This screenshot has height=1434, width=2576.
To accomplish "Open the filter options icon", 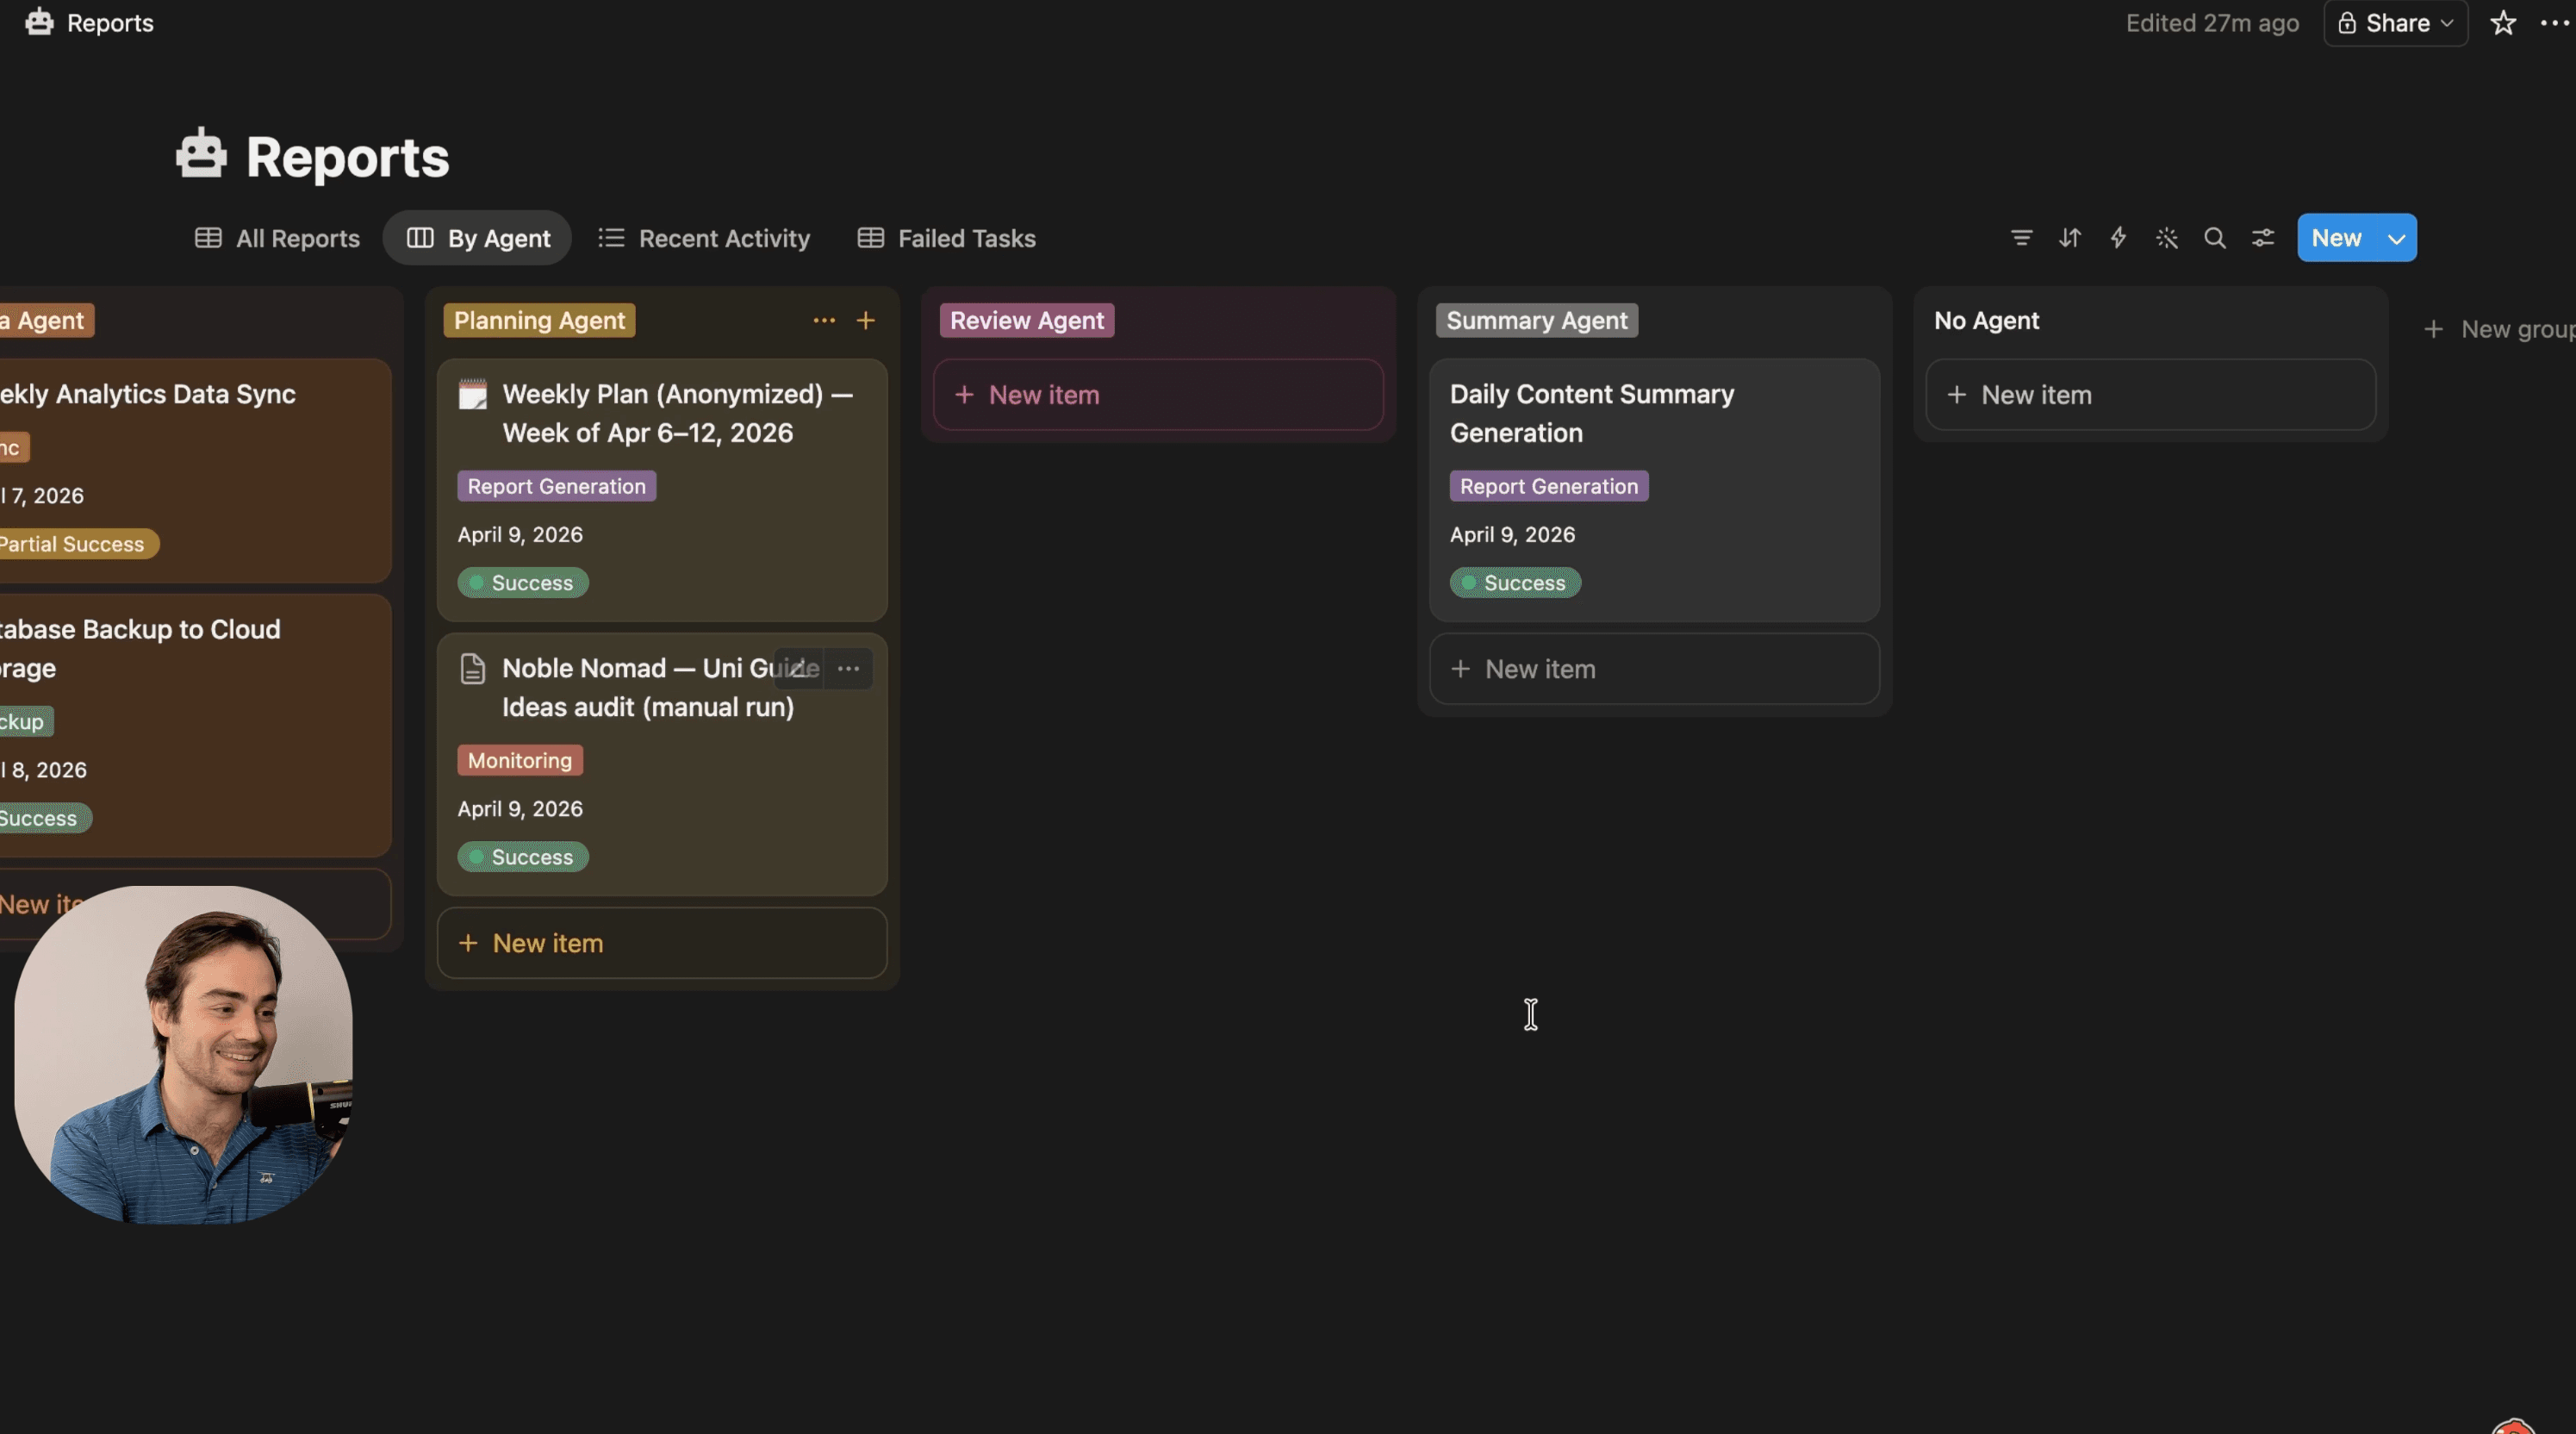I will click(x=2021, y=238).
